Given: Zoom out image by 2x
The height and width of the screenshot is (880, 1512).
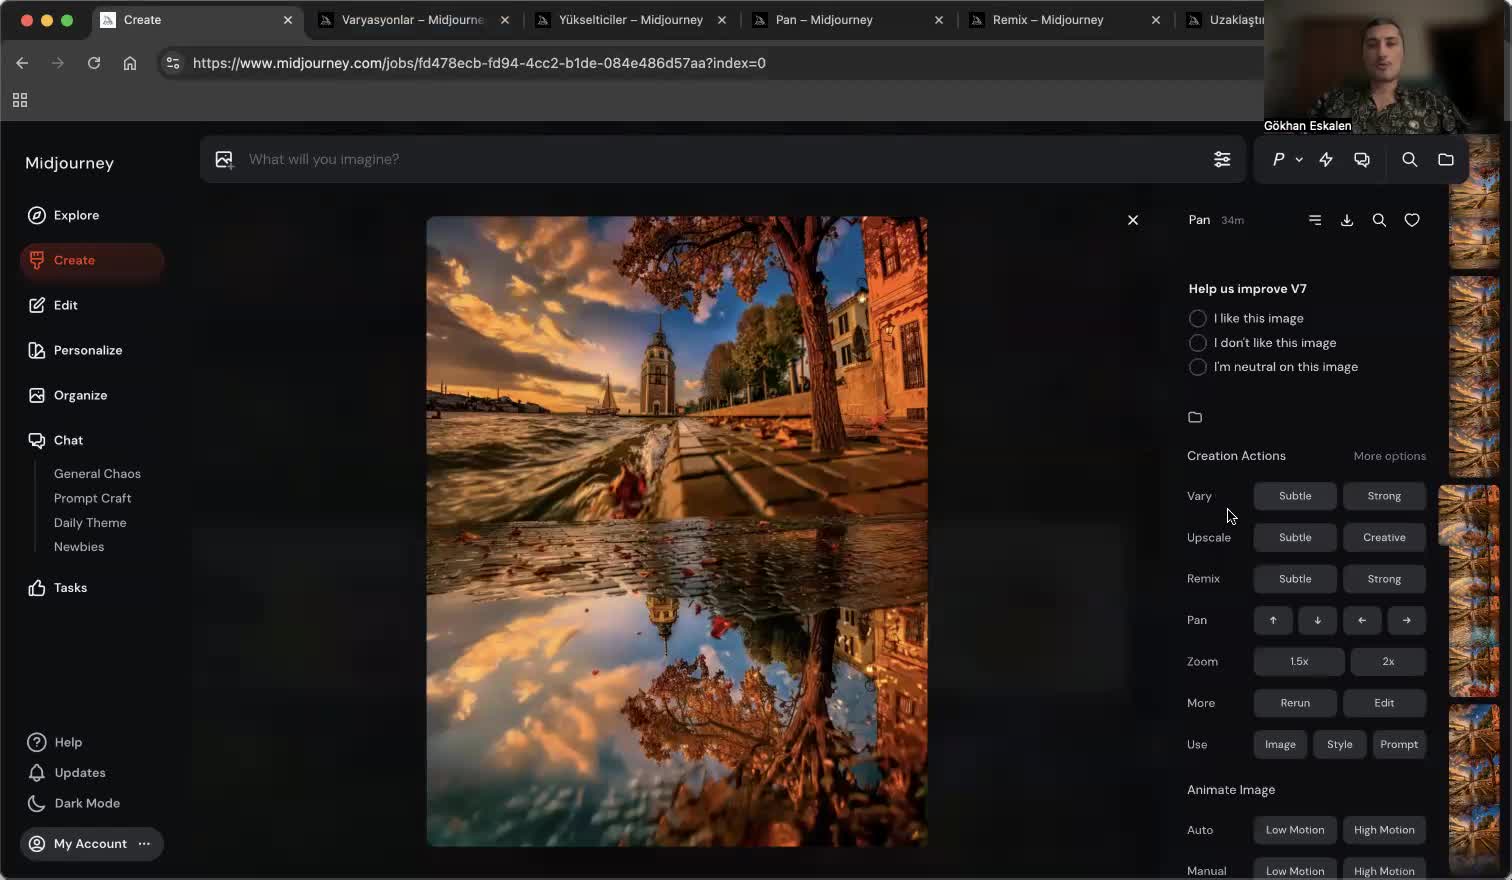Looking at the screenshot, I should tap(1388, 662).
